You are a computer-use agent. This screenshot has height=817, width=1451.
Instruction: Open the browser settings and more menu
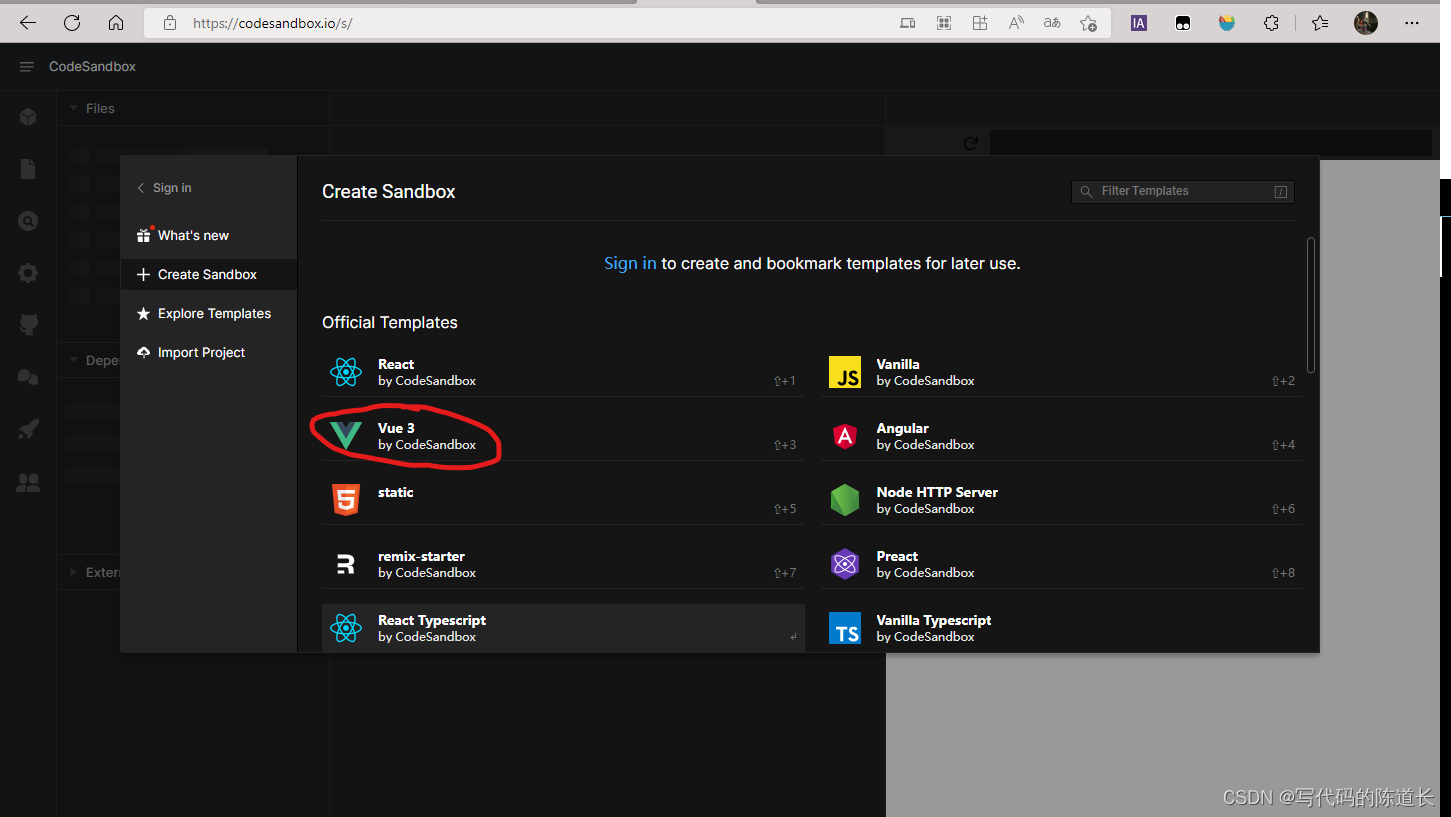pyautogui.click(x=1412, y=22)
